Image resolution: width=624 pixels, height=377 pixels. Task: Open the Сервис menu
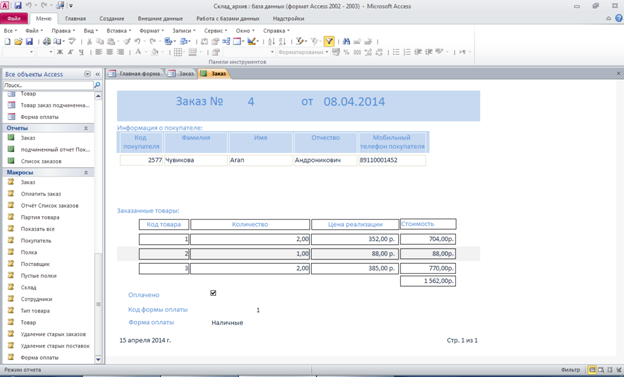215,31
